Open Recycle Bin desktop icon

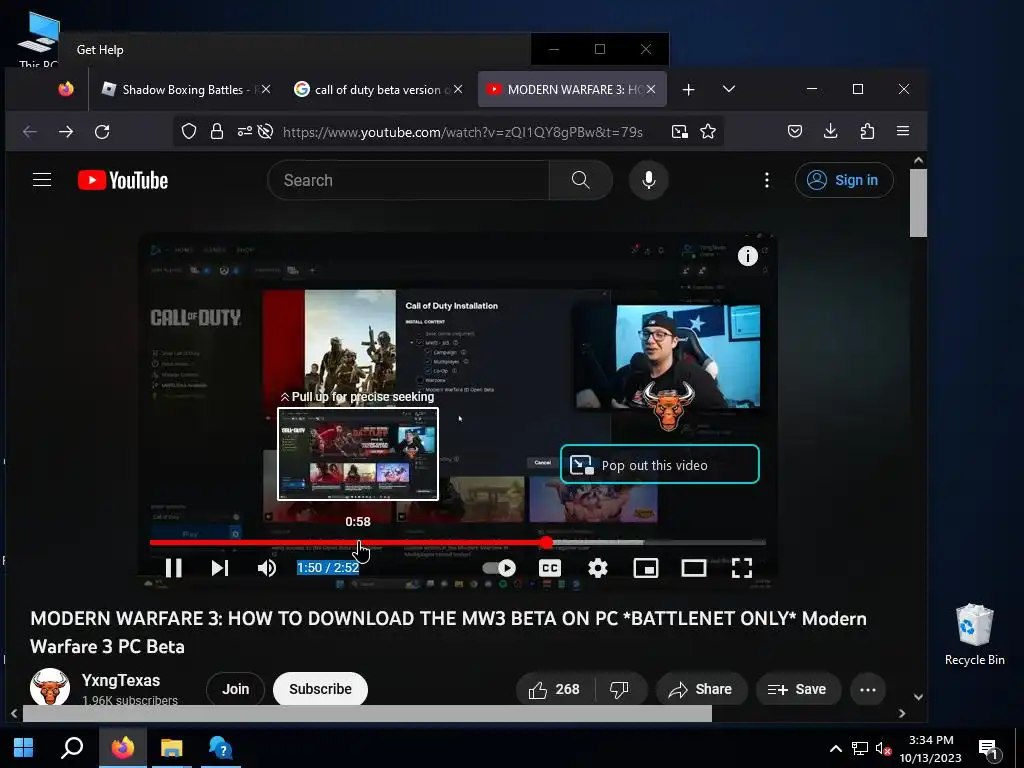coord(974,635)
